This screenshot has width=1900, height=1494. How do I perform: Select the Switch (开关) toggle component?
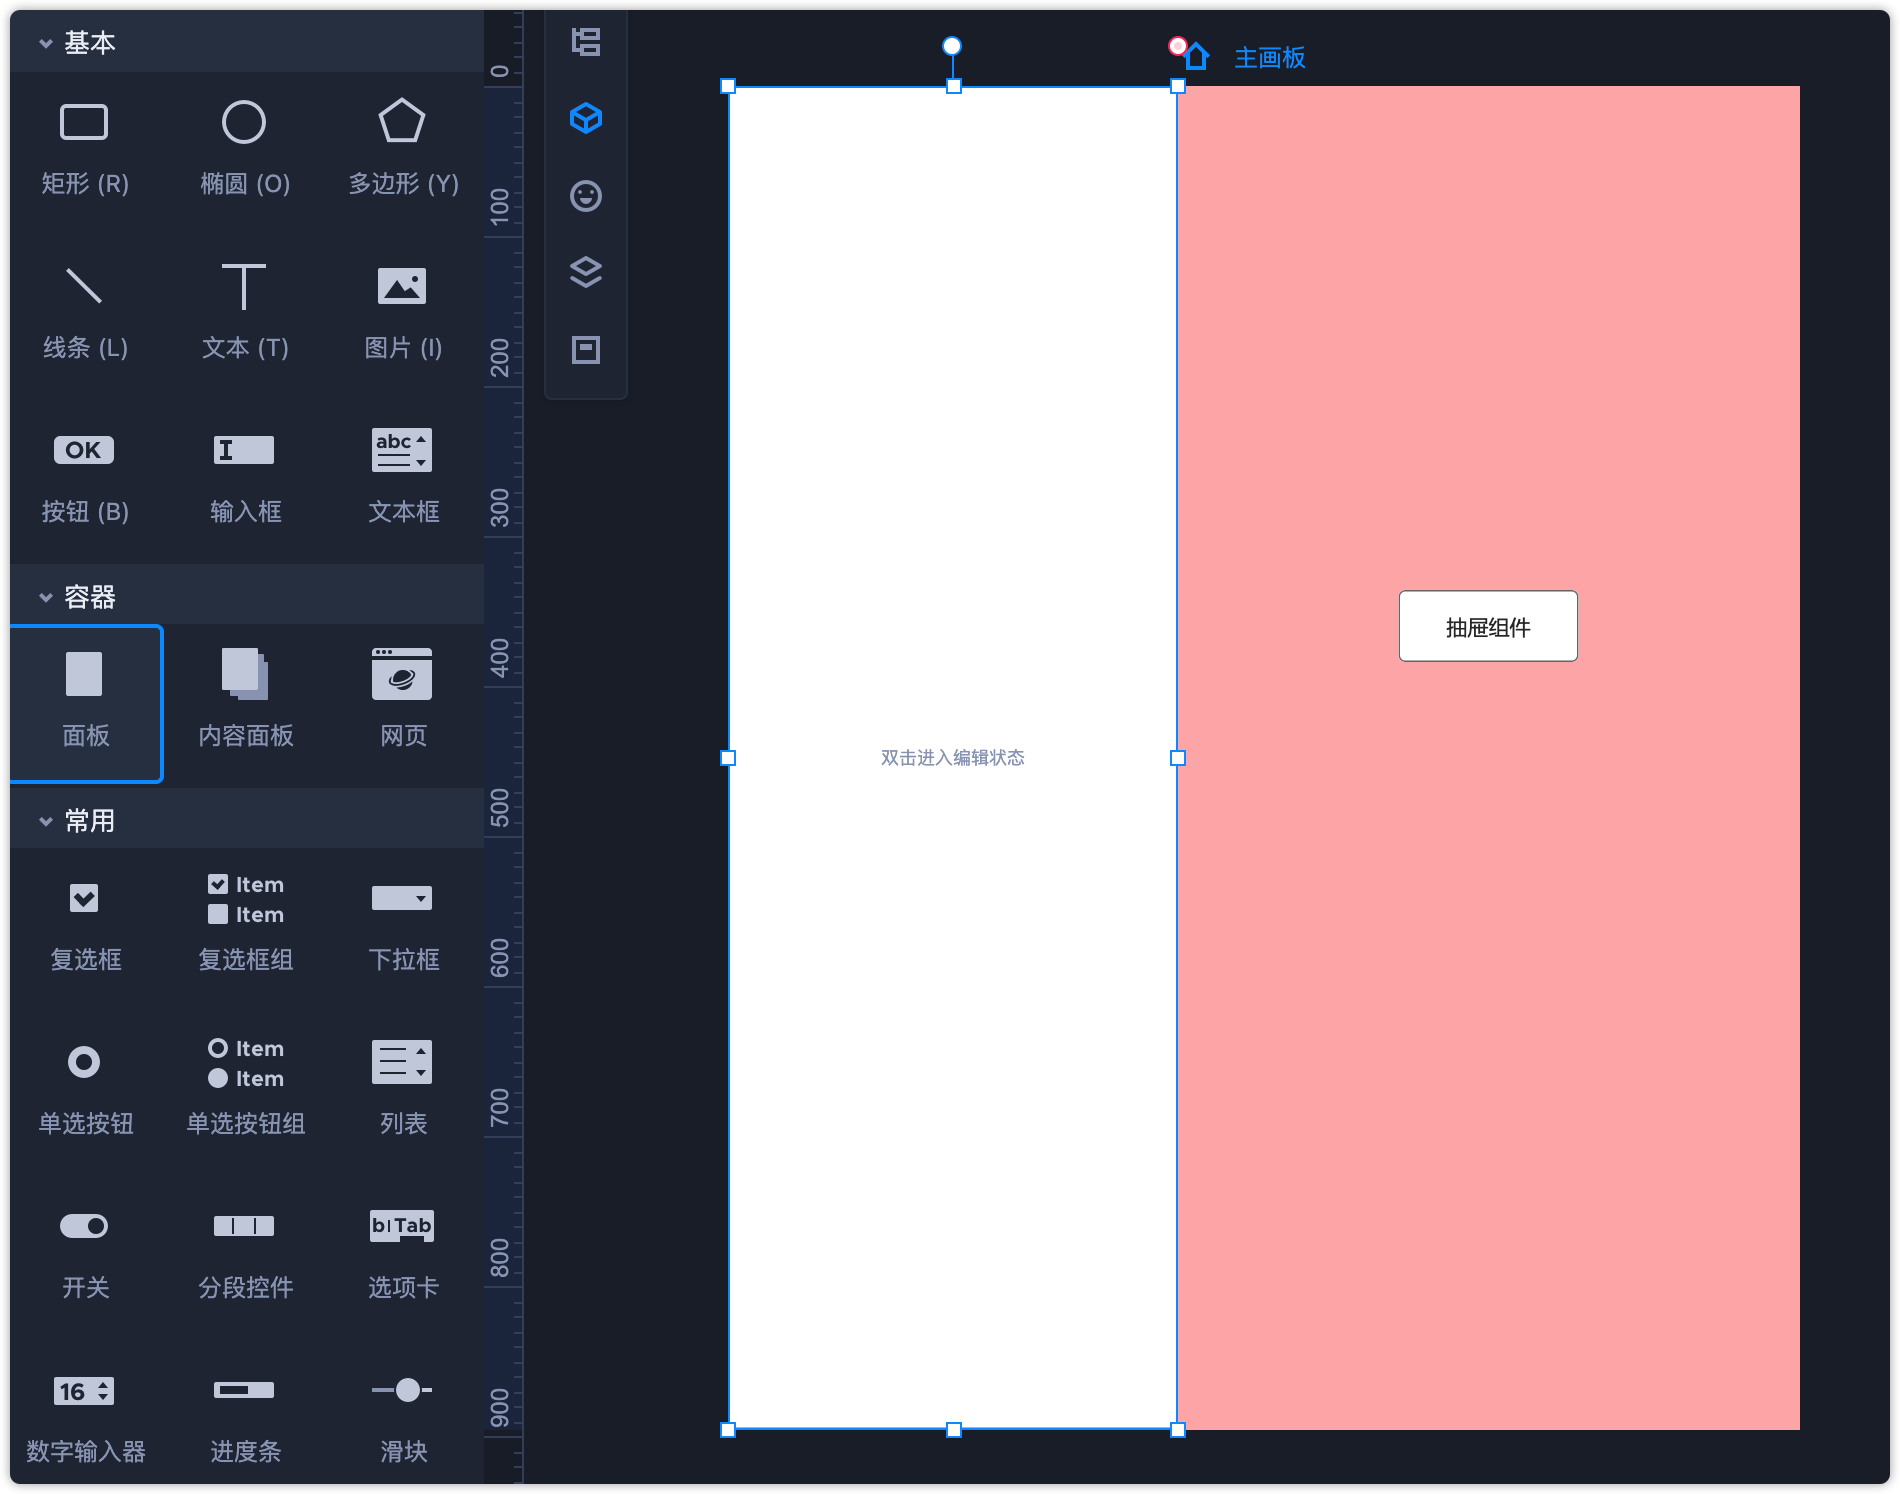[84, 1251]
